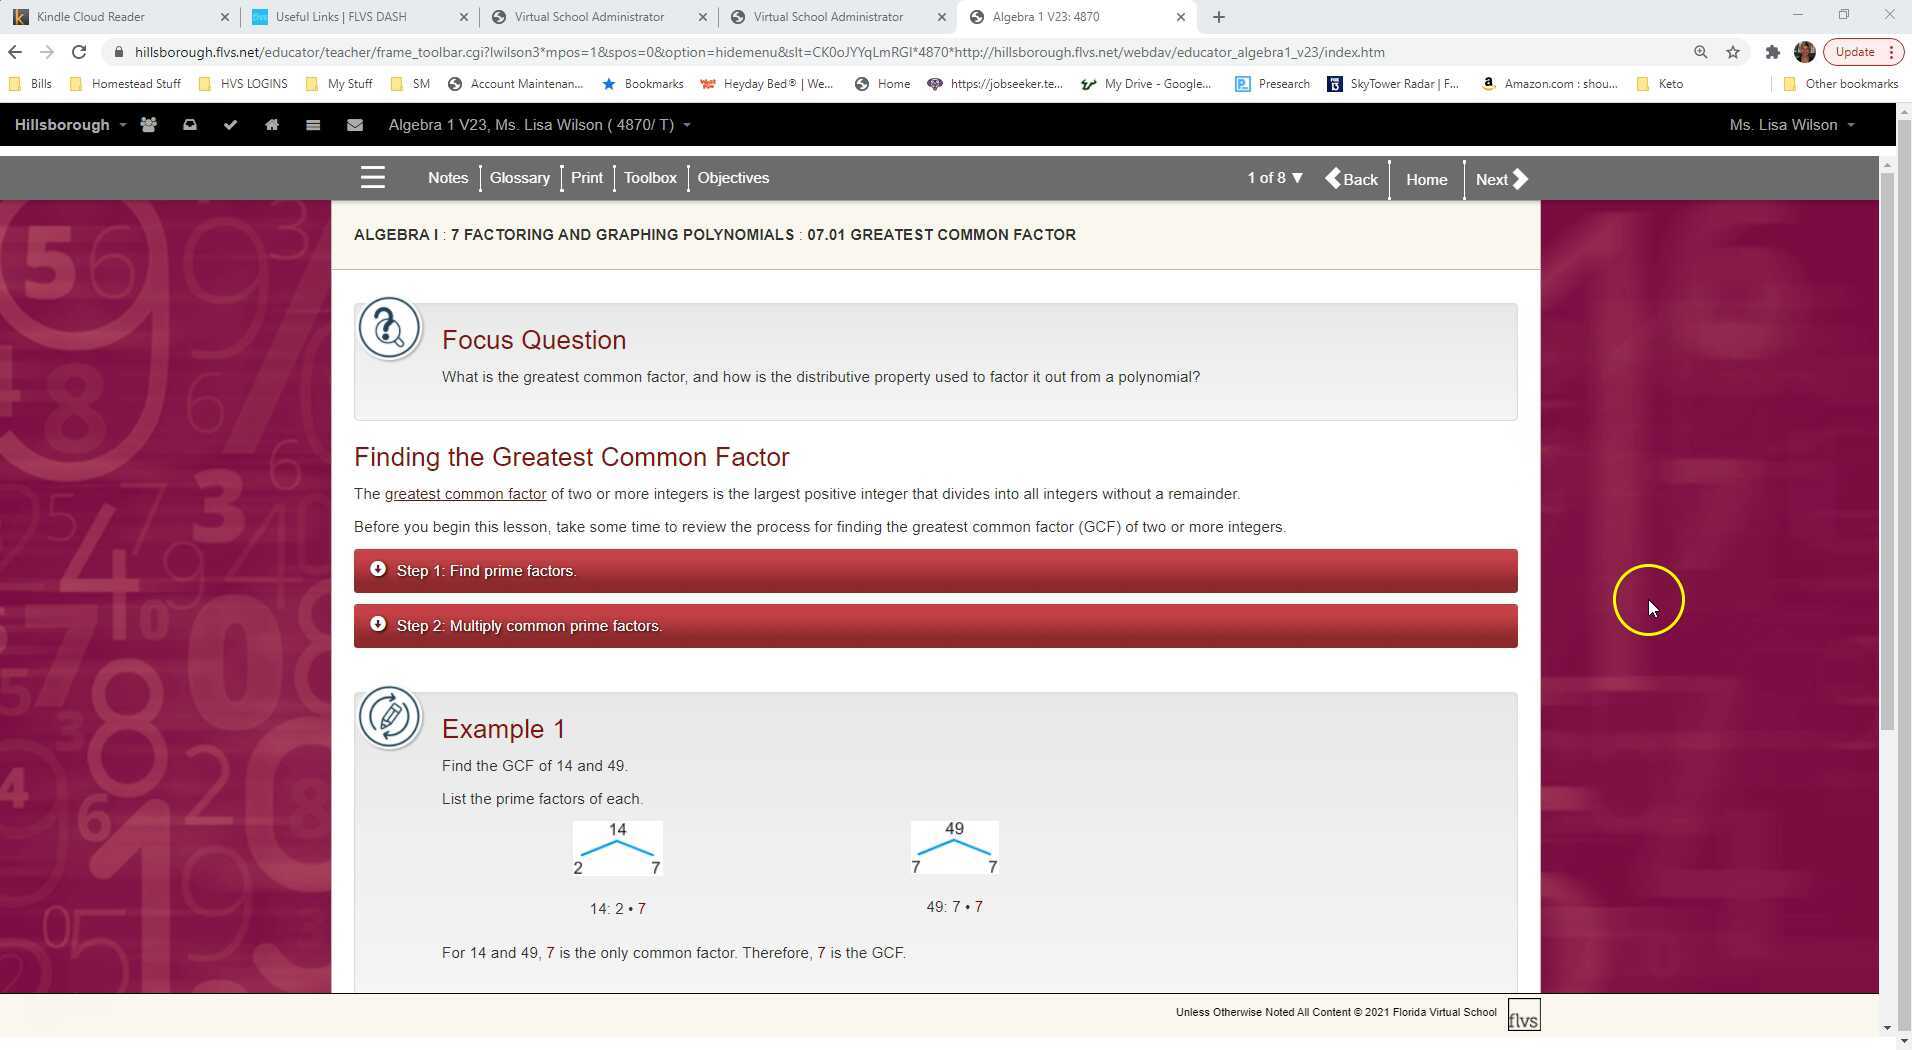Switch to the Virtual School Administrator tab

click(x=590, y=17)
